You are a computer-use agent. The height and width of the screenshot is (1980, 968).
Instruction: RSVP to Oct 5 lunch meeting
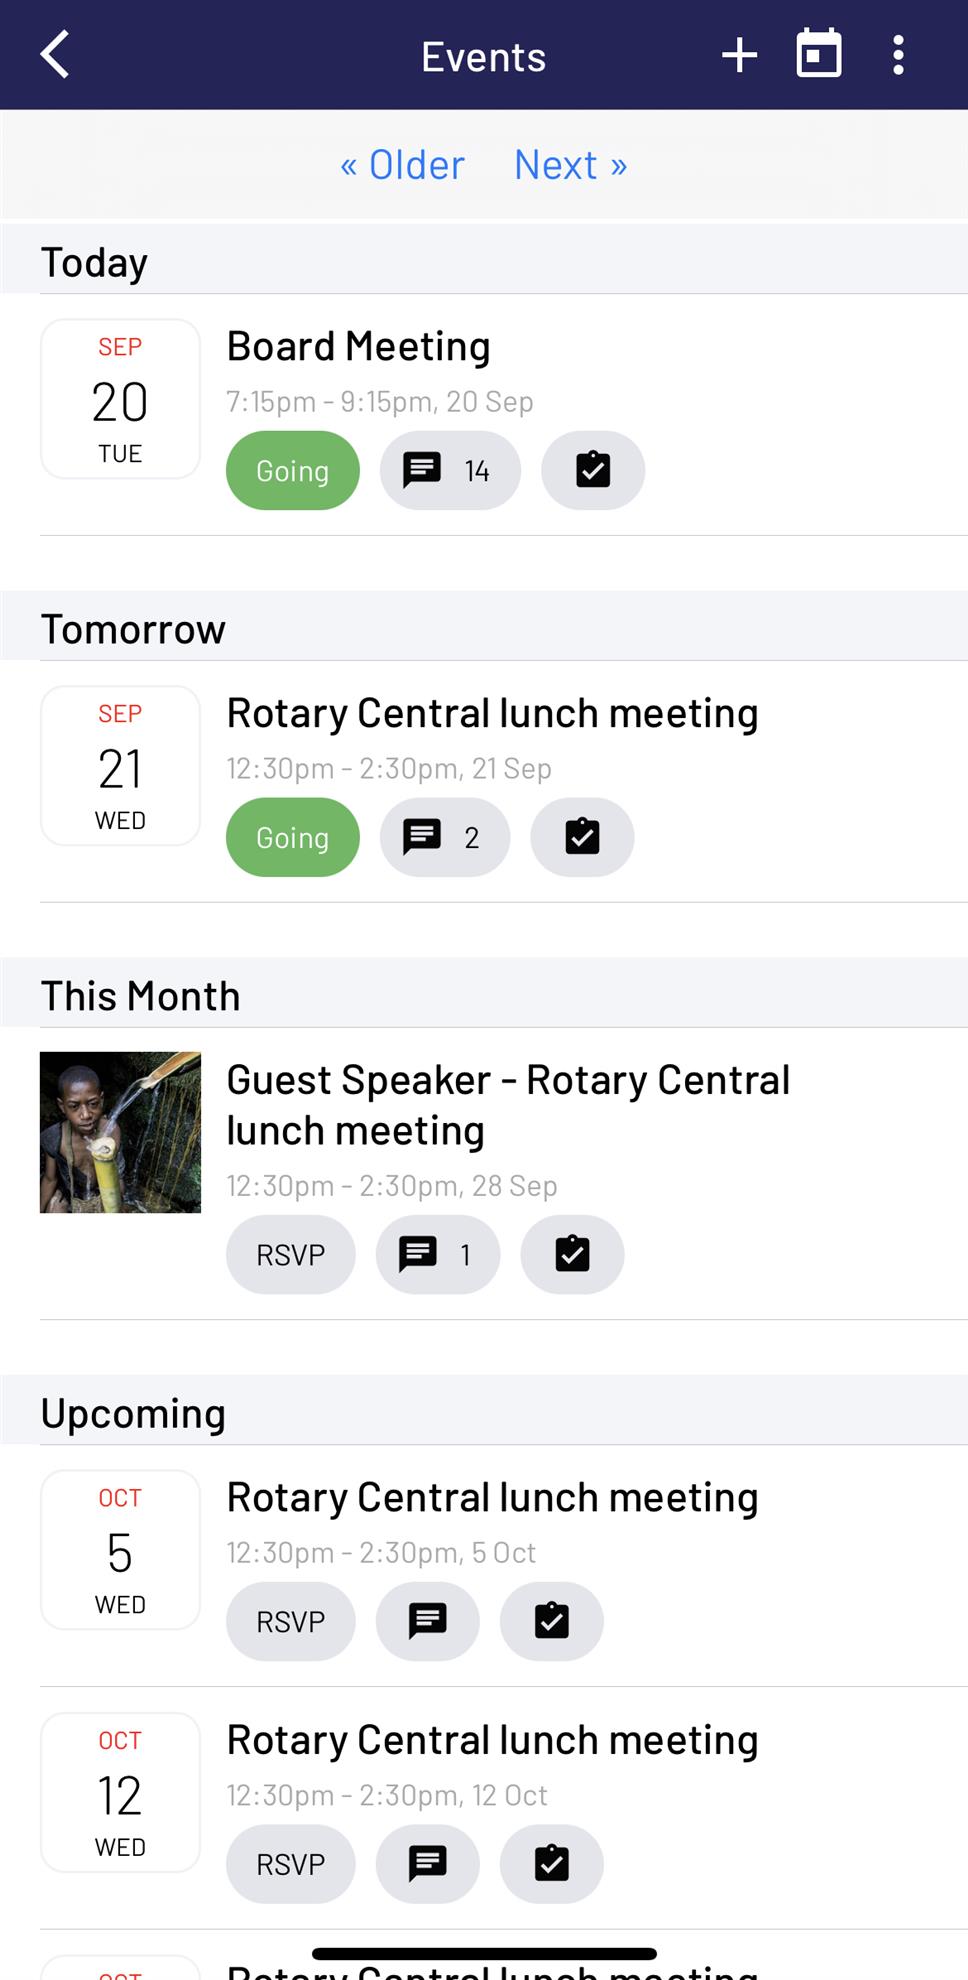coord(290,1621)
